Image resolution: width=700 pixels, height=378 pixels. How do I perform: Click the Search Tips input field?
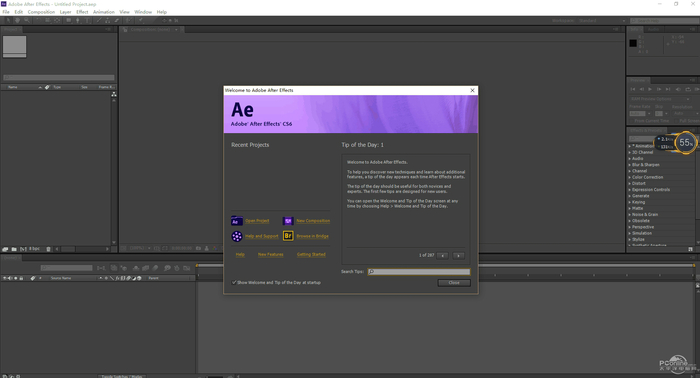pyautogui.click(x=419, y=272)
